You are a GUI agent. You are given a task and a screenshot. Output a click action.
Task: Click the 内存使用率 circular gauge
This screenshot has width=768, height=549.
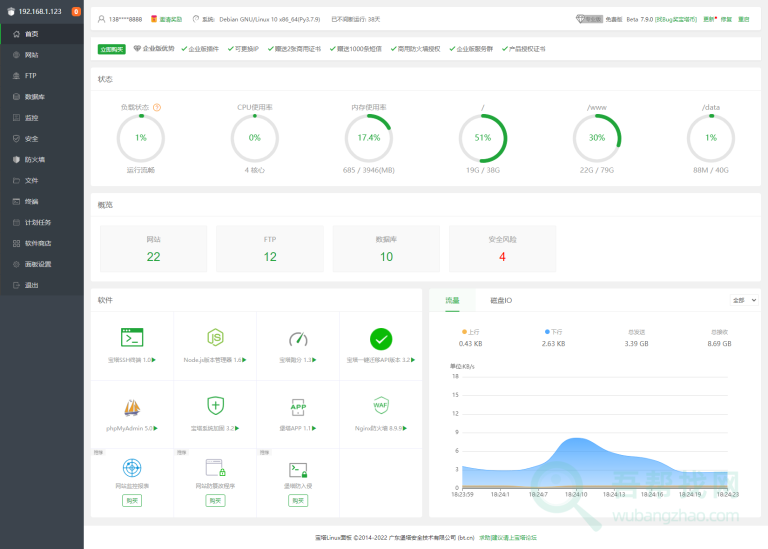click(368, 138)
